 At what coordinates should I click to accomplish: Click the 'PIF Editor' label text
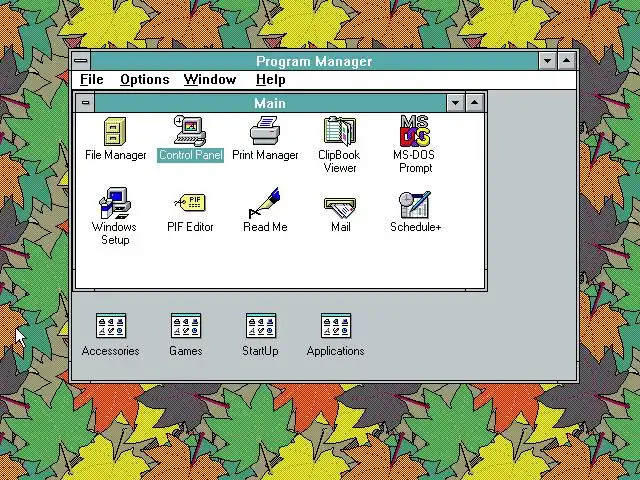click(190, 227)
